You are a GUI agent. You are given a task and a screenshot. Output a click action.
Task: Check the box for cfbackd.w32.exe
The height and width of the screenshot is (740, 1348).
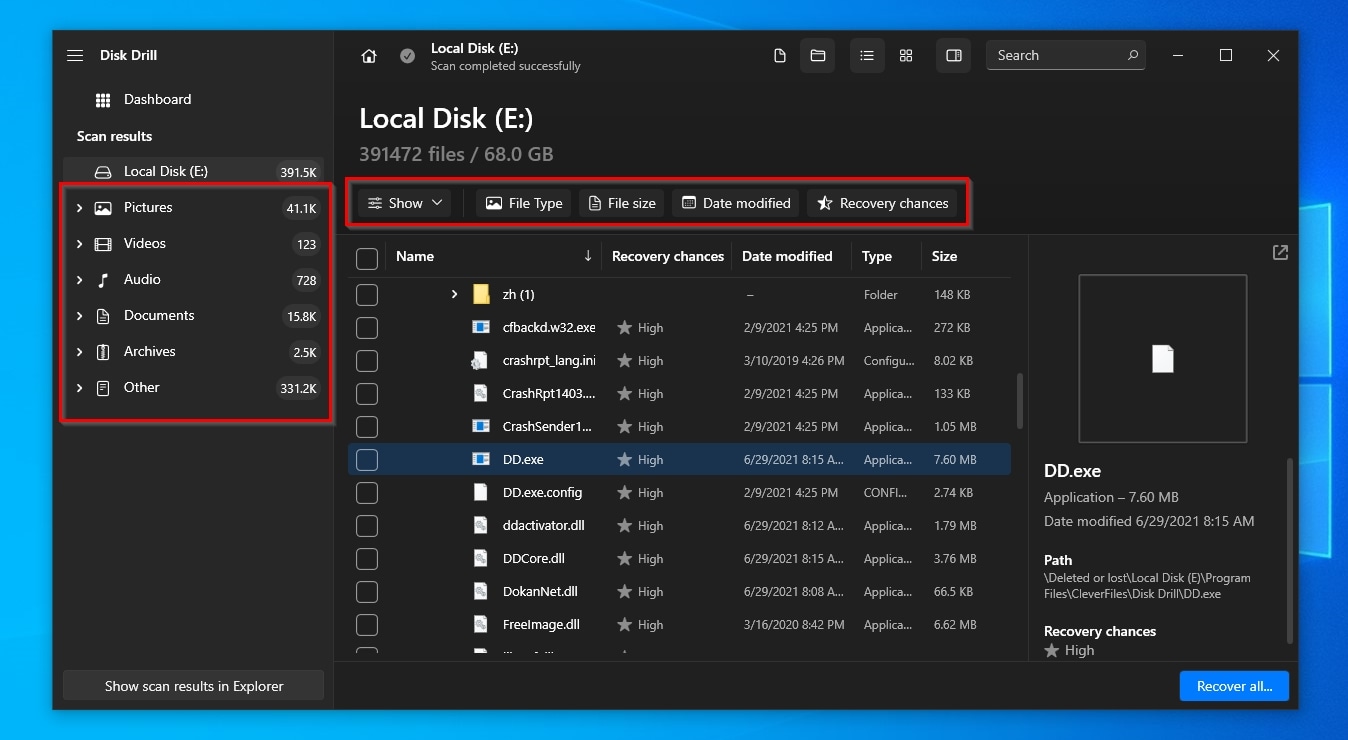367,327
